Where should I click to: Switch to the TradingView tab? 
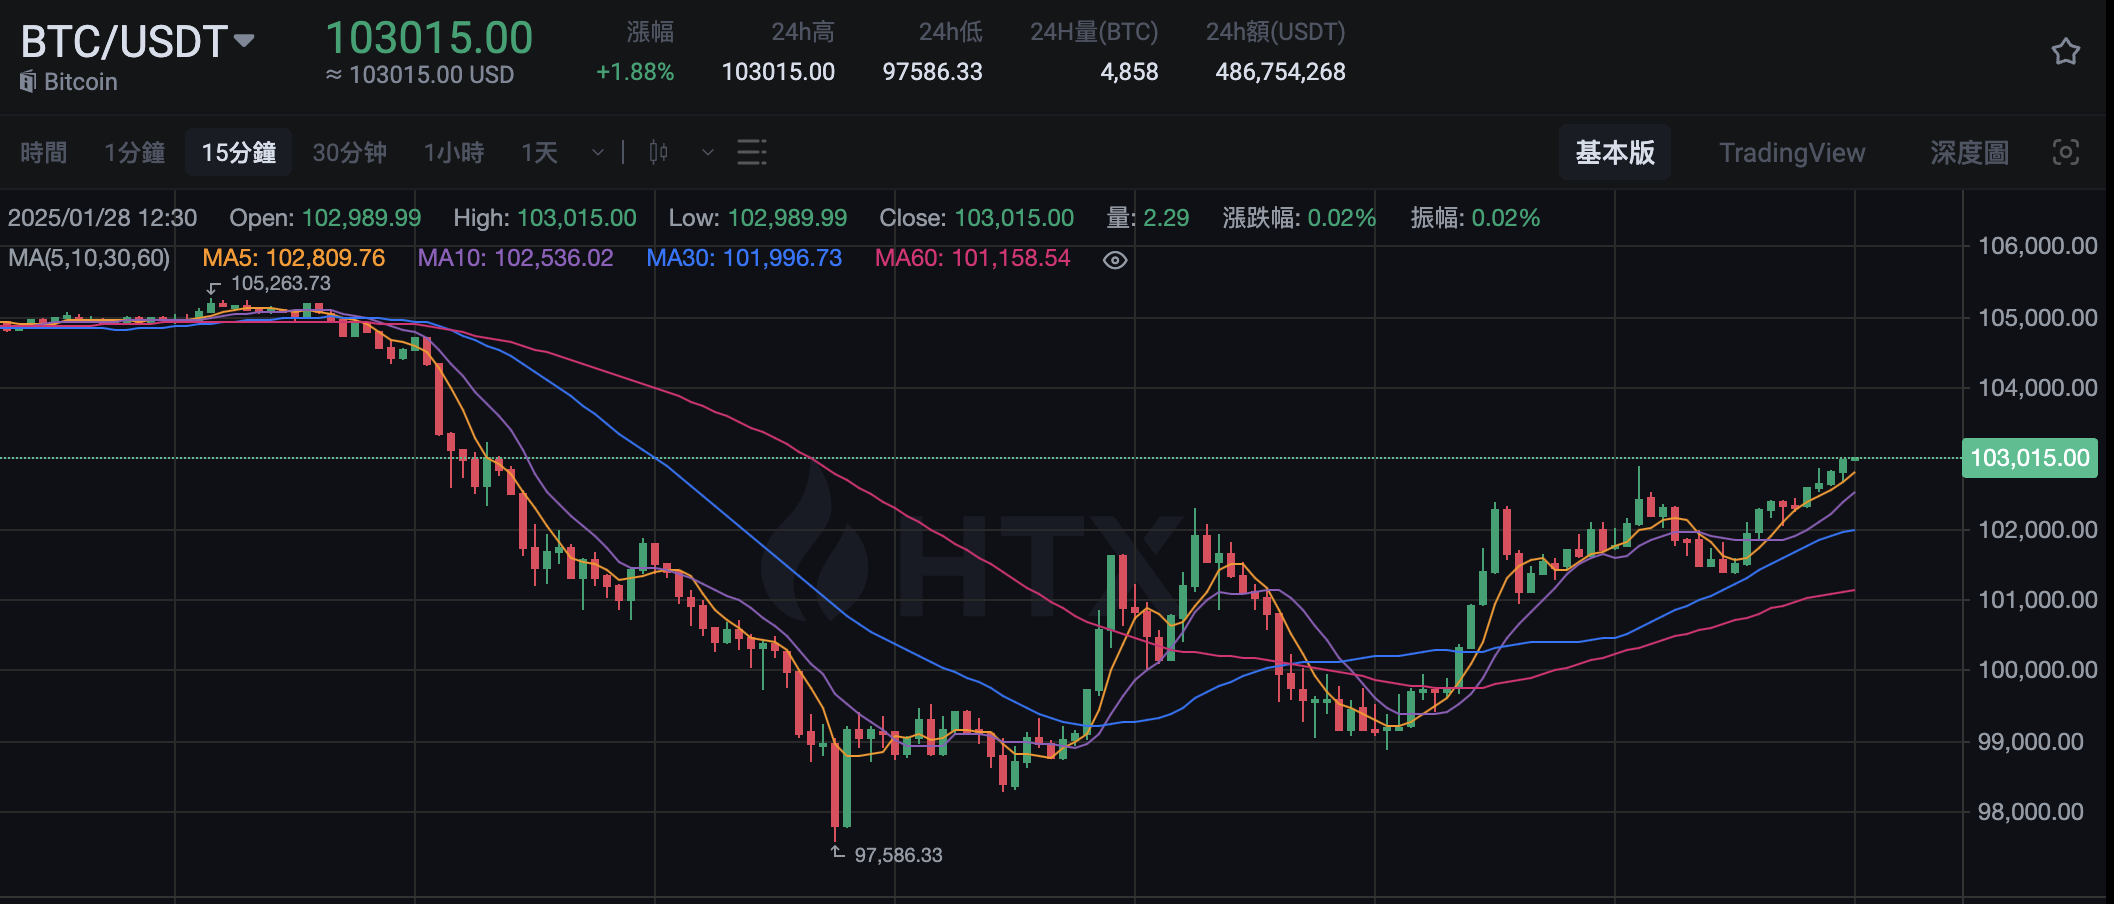tap(1791, 152)
